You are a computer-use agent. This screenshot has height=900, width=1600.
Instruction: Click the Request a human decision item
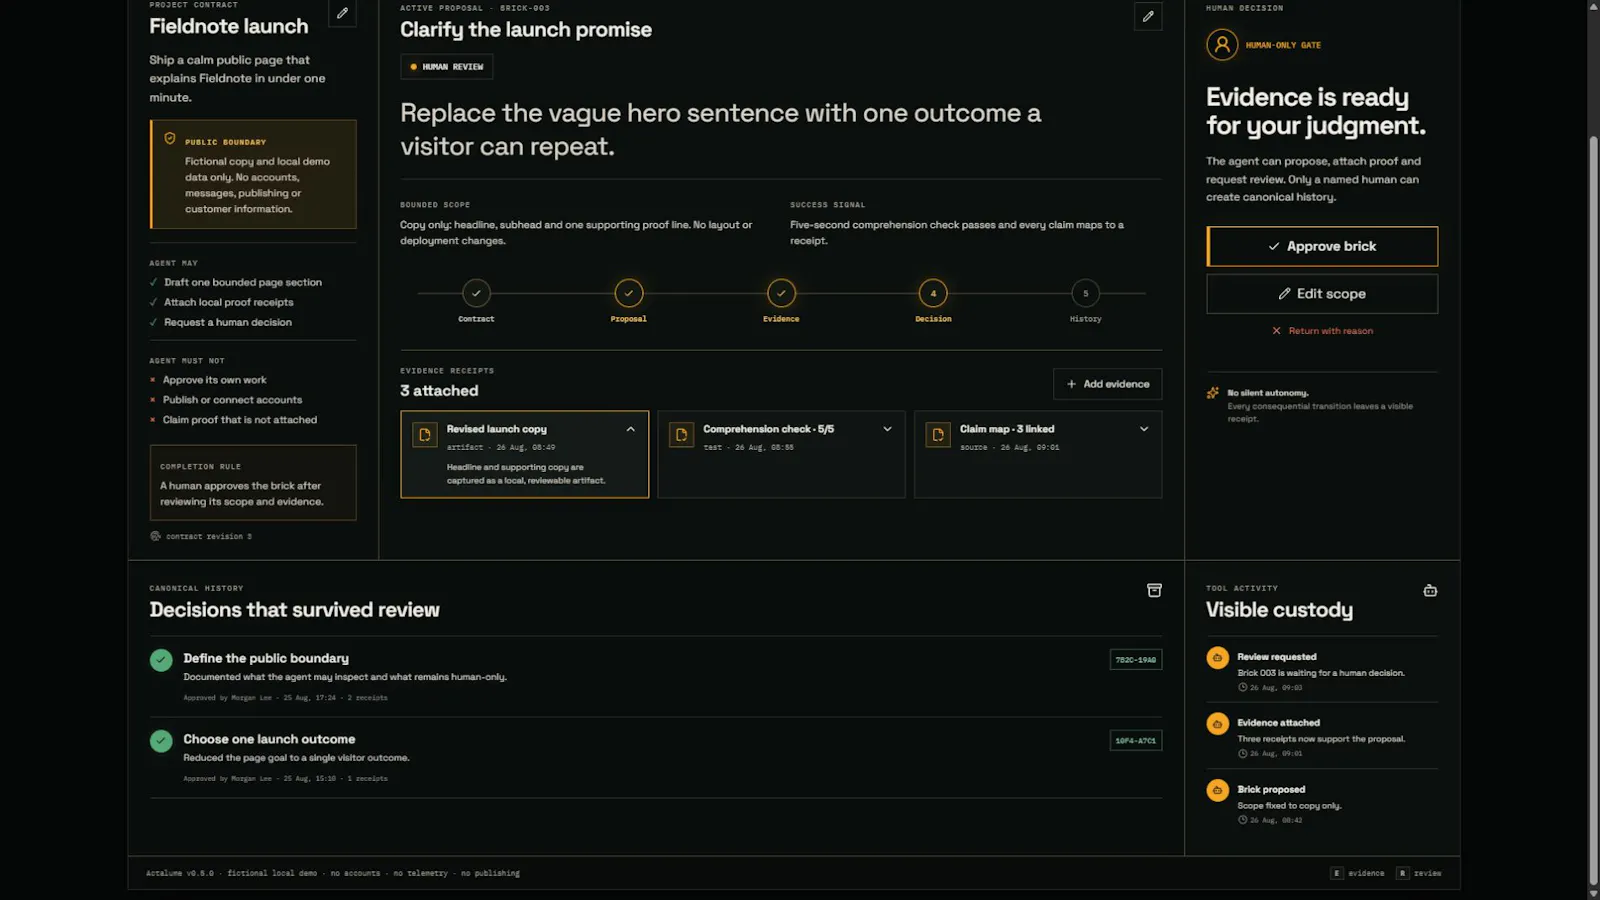221,322
